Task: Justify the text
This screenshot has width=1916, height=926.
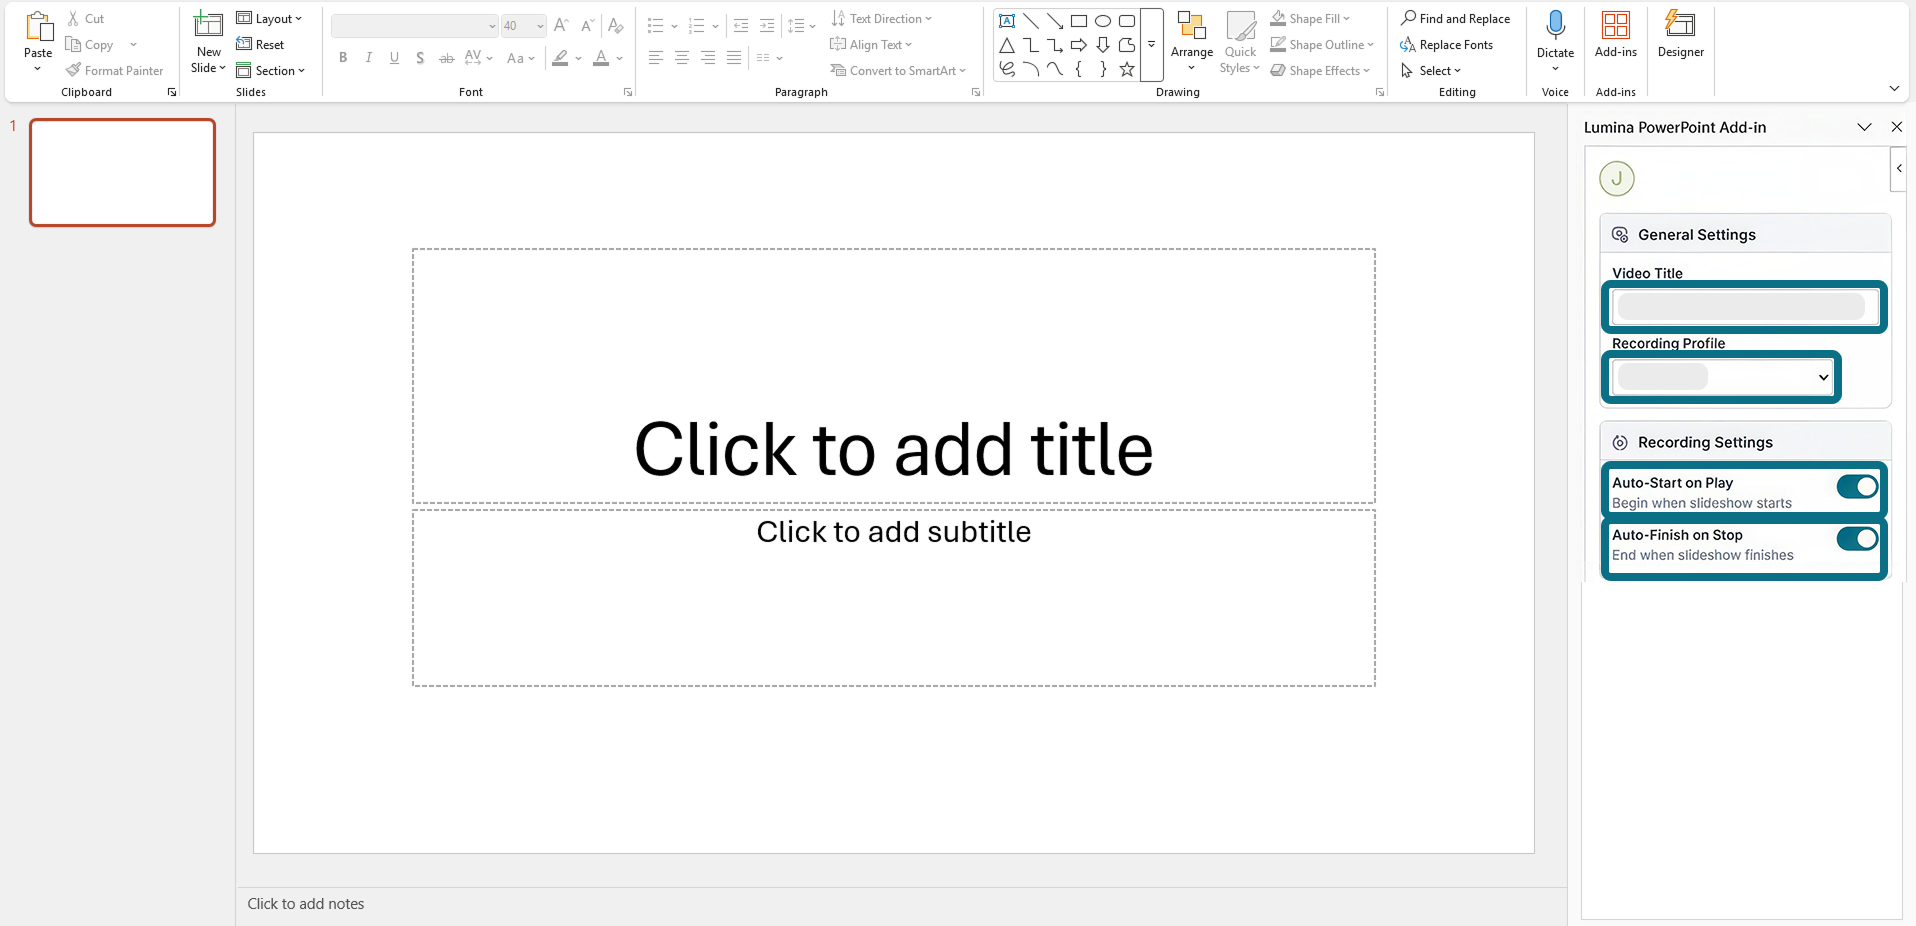Action: [734, 58]
